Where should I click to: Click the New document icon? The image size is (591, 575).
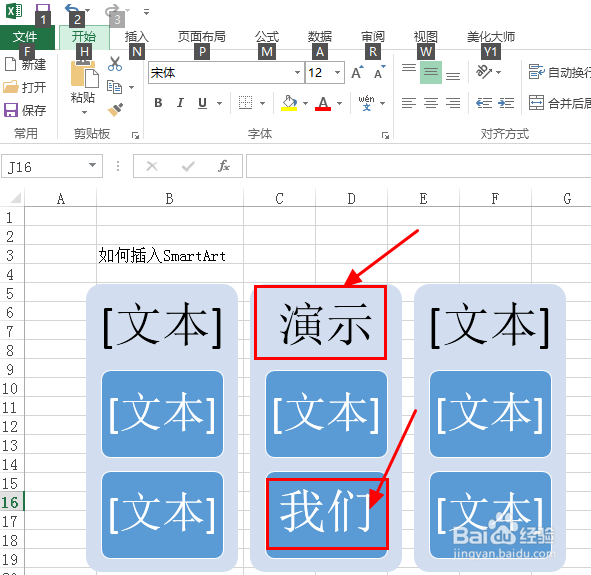pyautogui.click(x=11, y=64)
